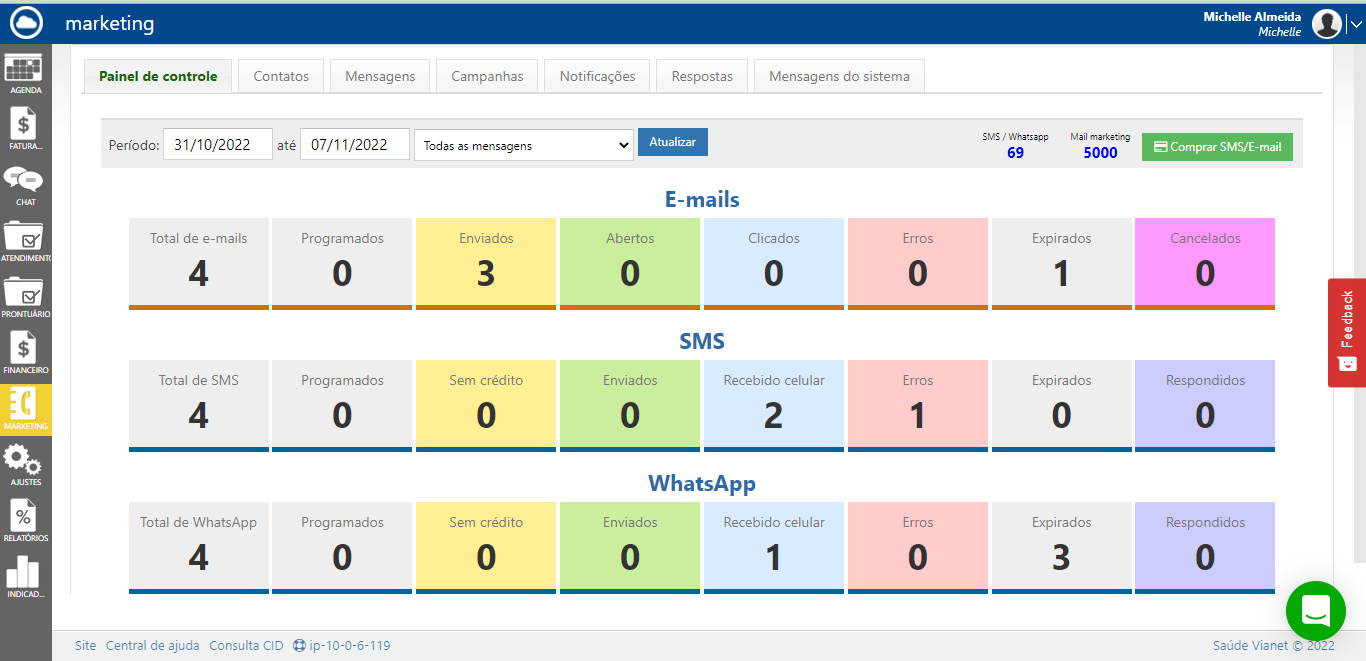Select the Marketing sidebar icon
1366x661 pixels.
[x=25, y=409]
